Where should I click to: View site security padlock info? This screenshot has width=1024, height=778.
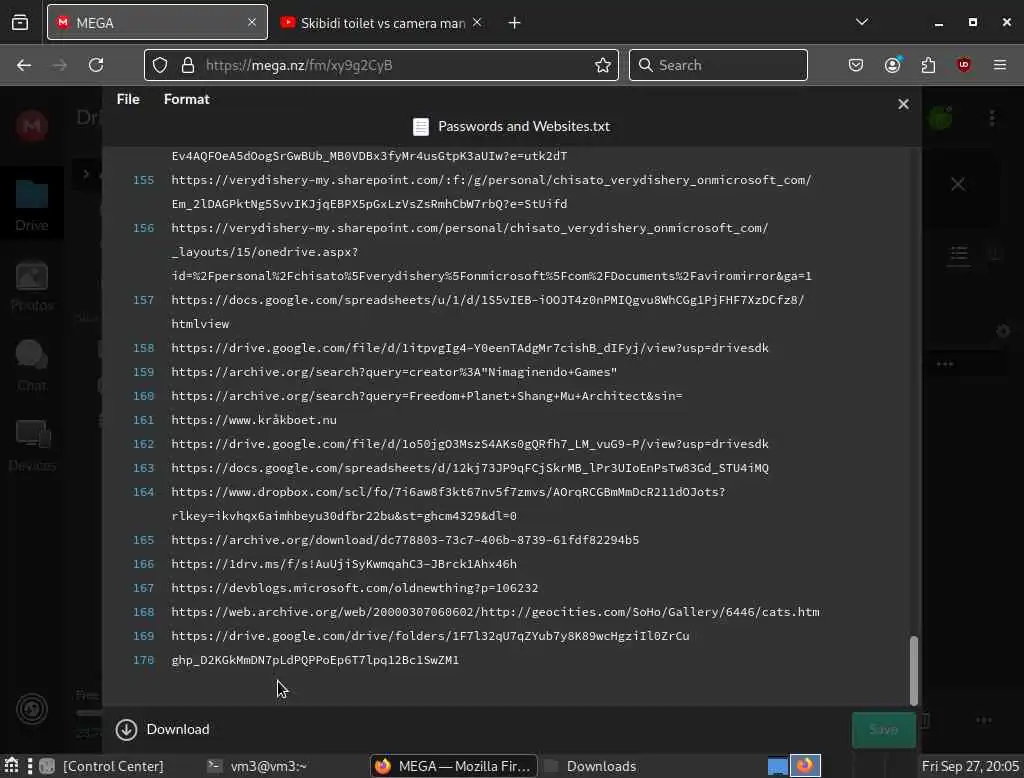[x=188, y=65]
